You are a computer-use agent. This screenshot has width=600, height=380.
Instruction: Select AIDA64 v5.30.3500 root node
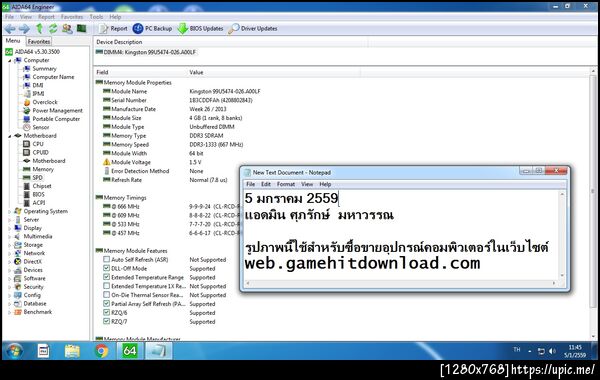coord(33,52)
